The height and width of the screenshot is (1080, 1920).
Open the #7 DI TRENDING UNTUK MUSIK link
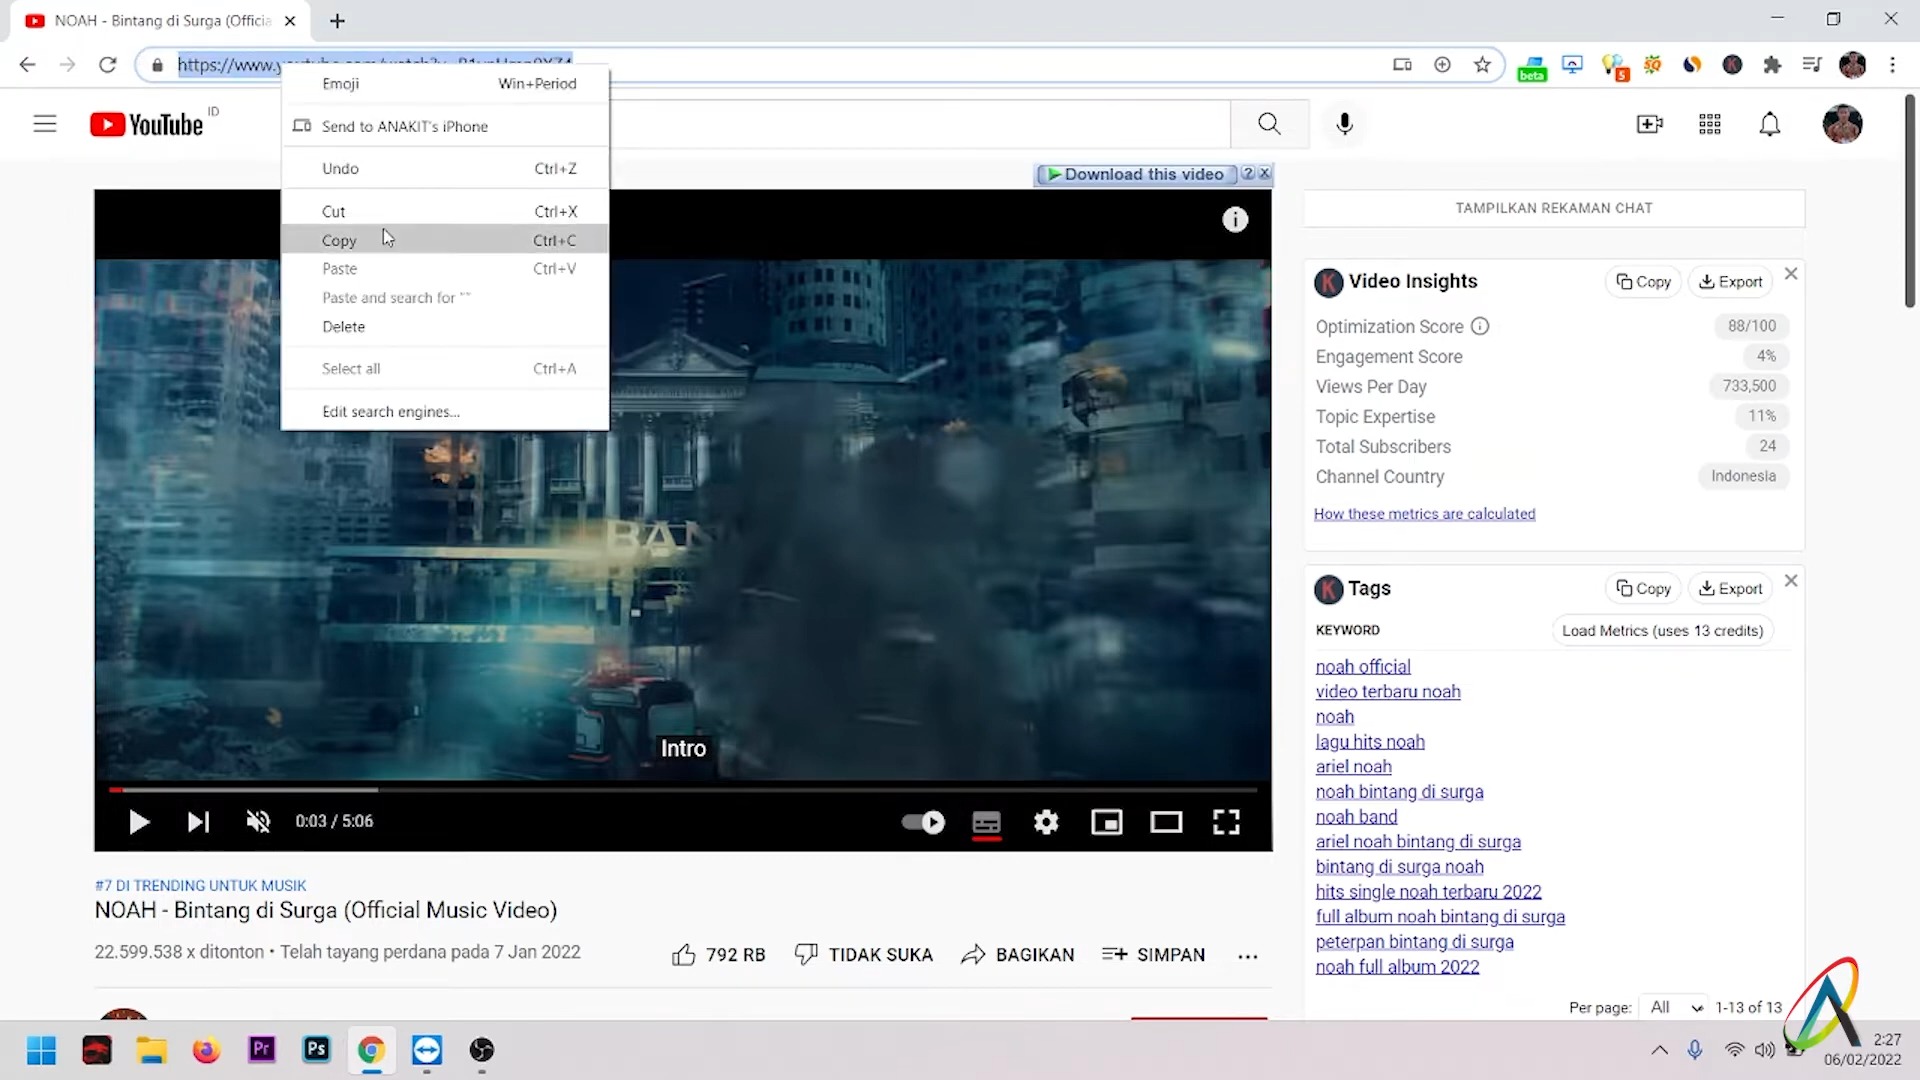200,886
